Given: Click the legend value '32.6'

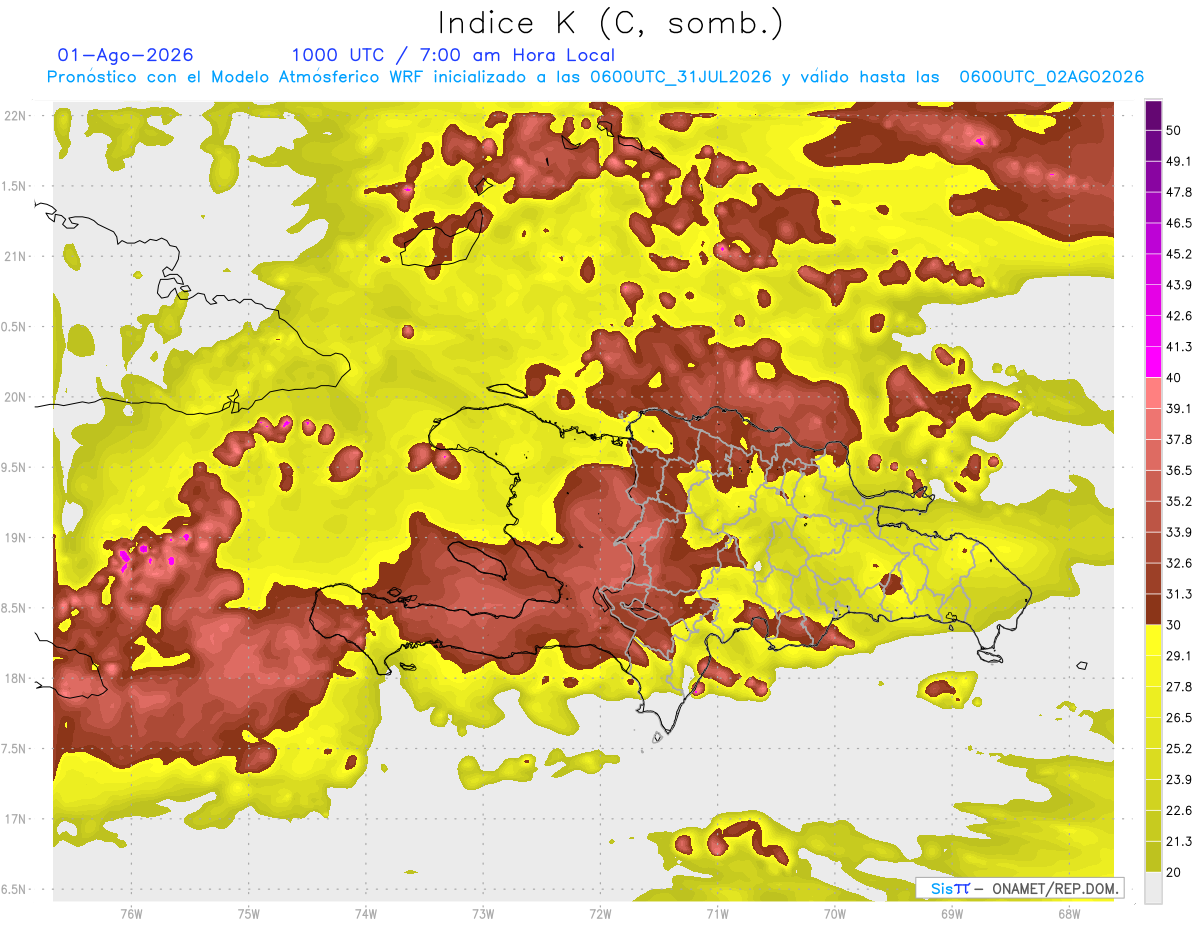Looking at the screenshot, I should tap(1178, 563).
